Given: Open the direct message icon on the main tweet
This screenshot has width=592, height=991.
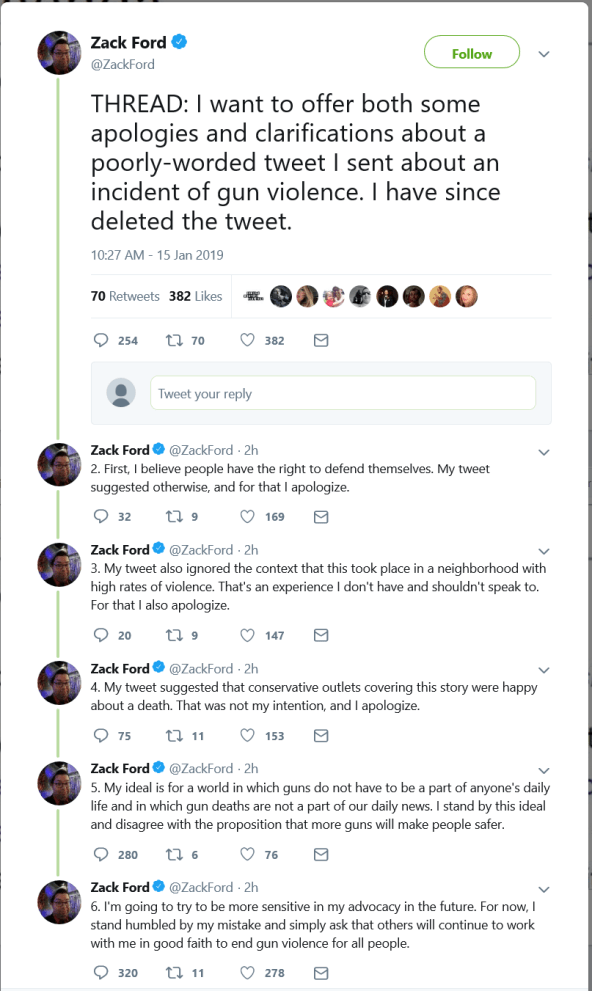Looking at the screenshot, I should pyautogui.click(x=320, y=340).
